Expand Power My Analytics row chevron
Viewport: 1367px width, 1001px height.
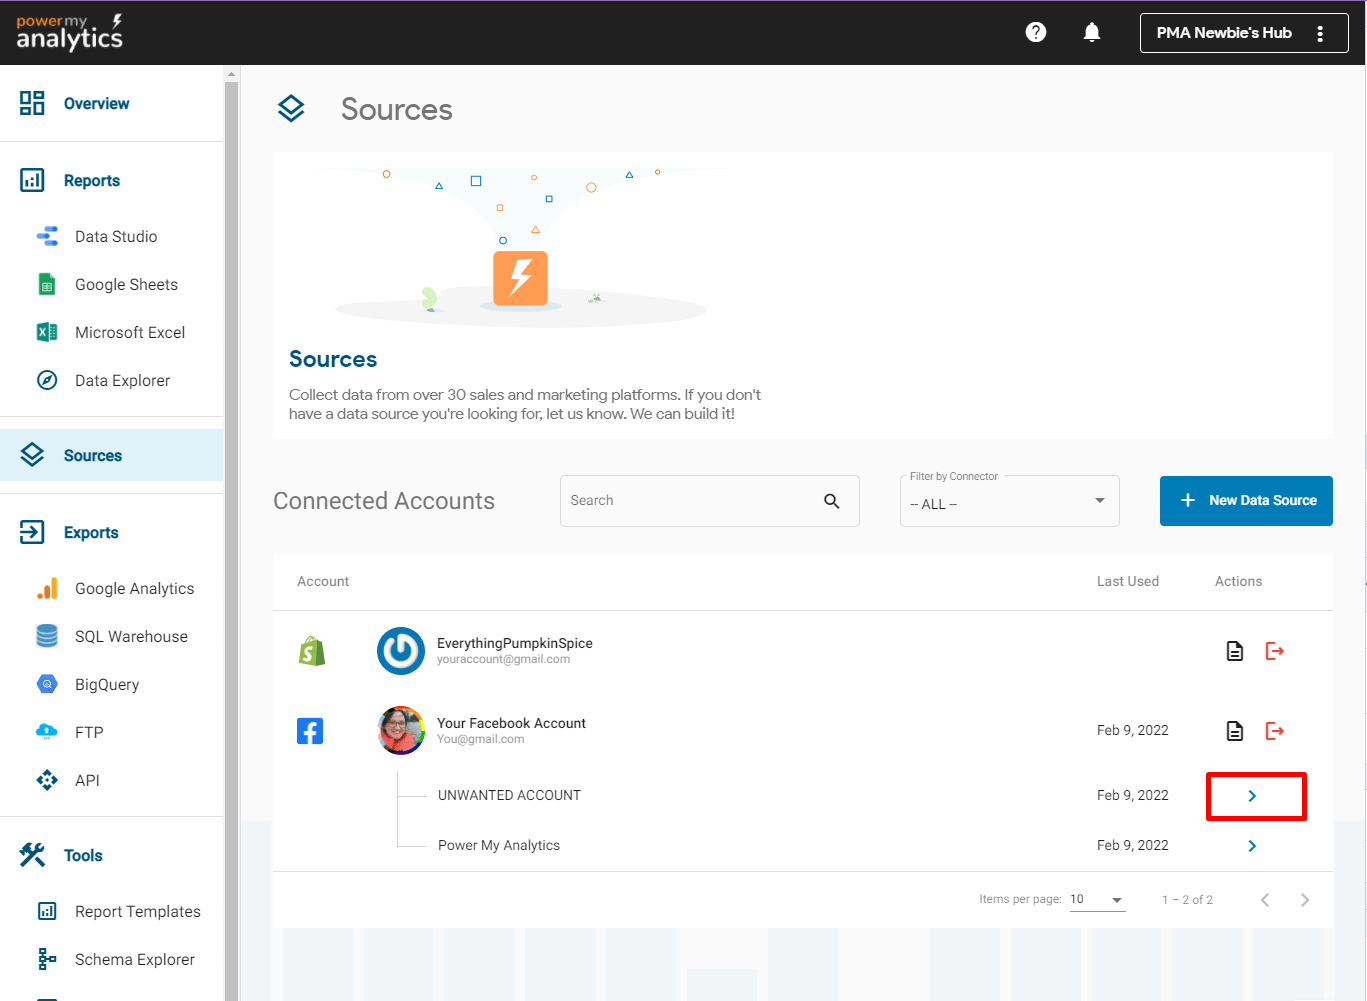click(1252, 846)
